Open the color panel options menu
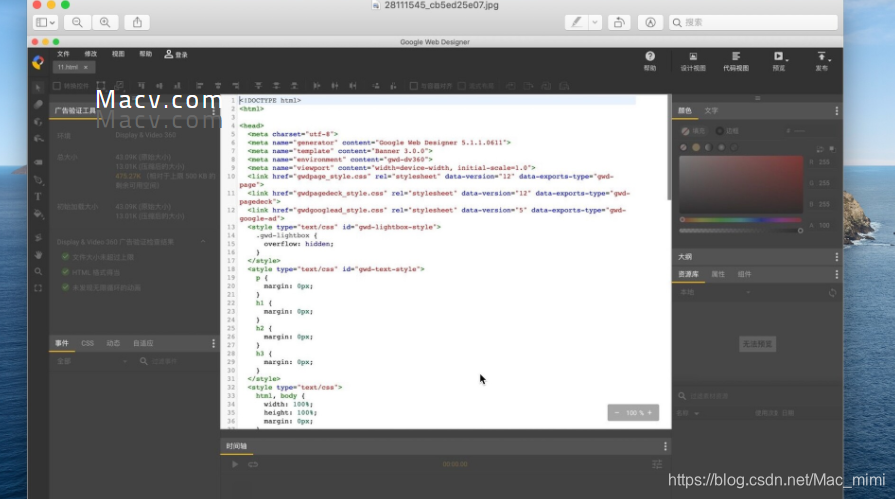The width and height of the screenshot is (895, 499). (x=837, y=111)
